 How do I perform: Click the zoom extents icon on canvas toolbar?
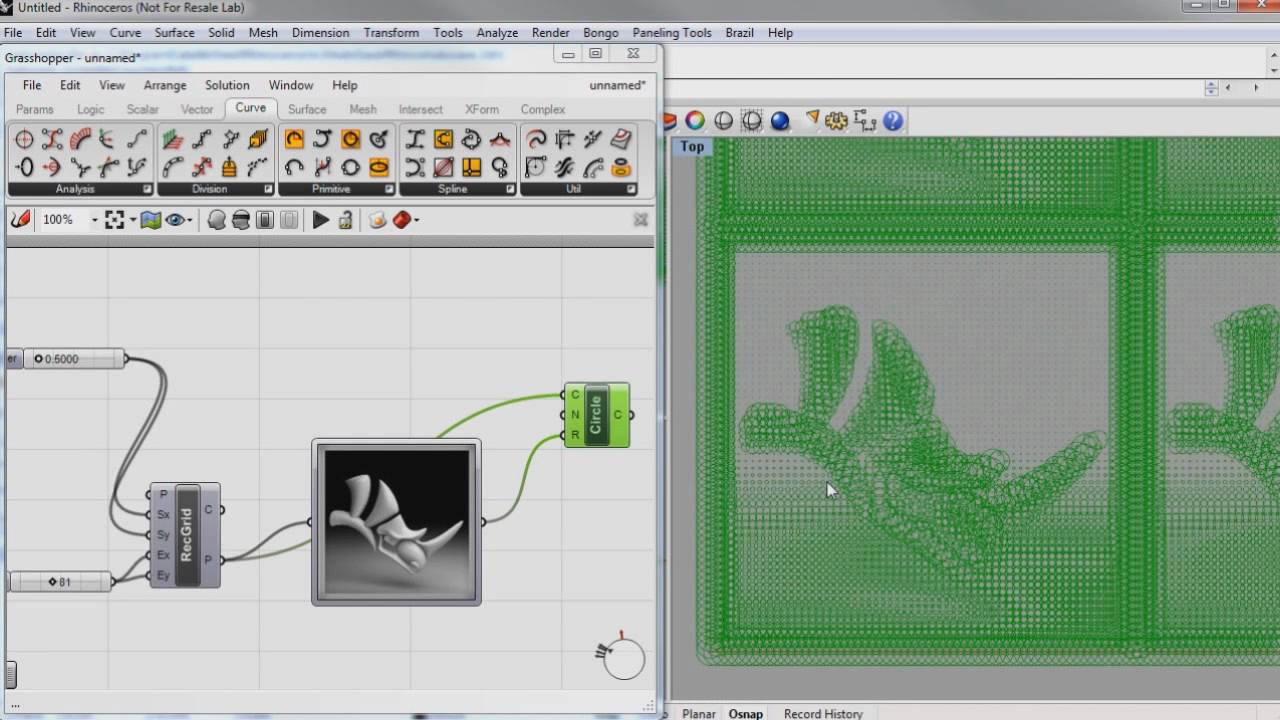[x=114, y=219]
